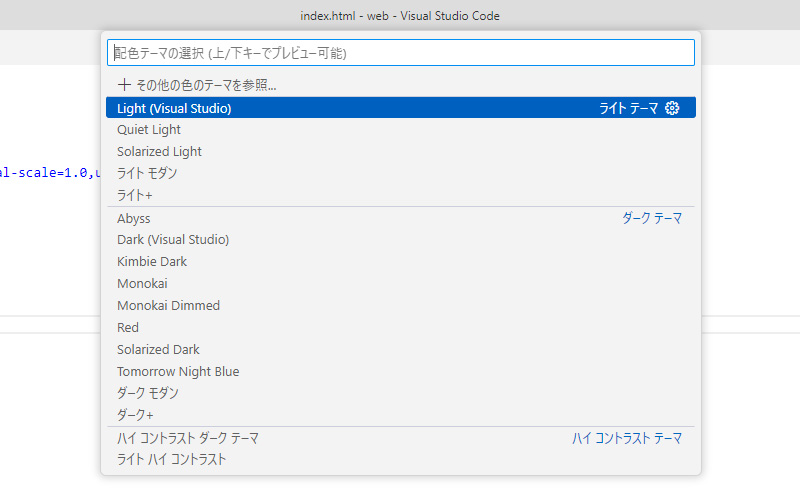Click the theme search input field

[400, 52]
